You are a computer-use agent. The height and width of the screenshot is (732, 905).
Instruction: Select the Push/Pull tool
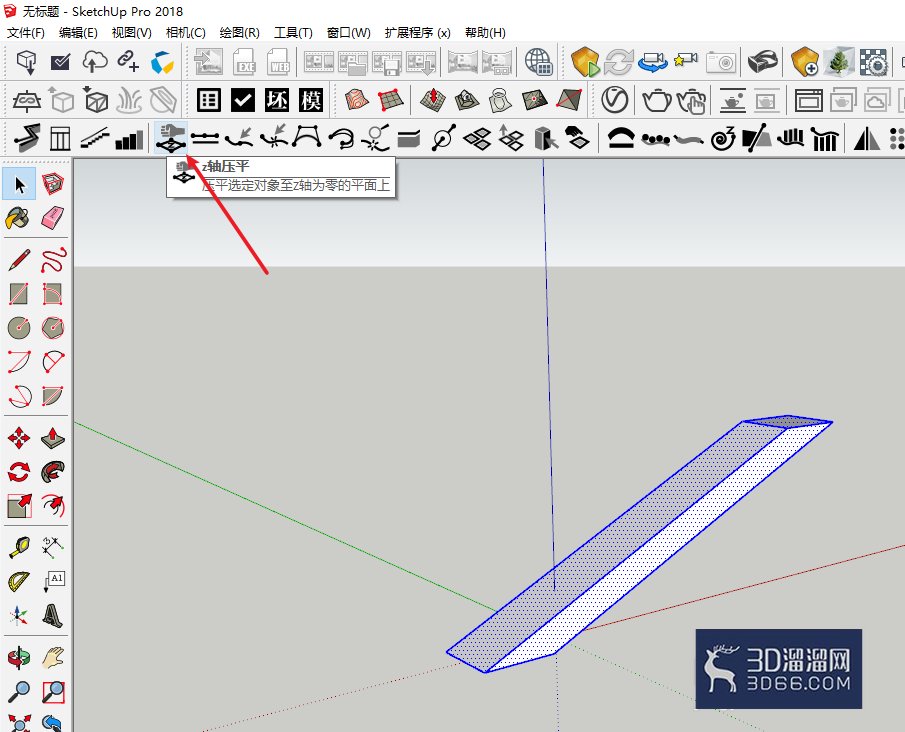pos(53,438)
